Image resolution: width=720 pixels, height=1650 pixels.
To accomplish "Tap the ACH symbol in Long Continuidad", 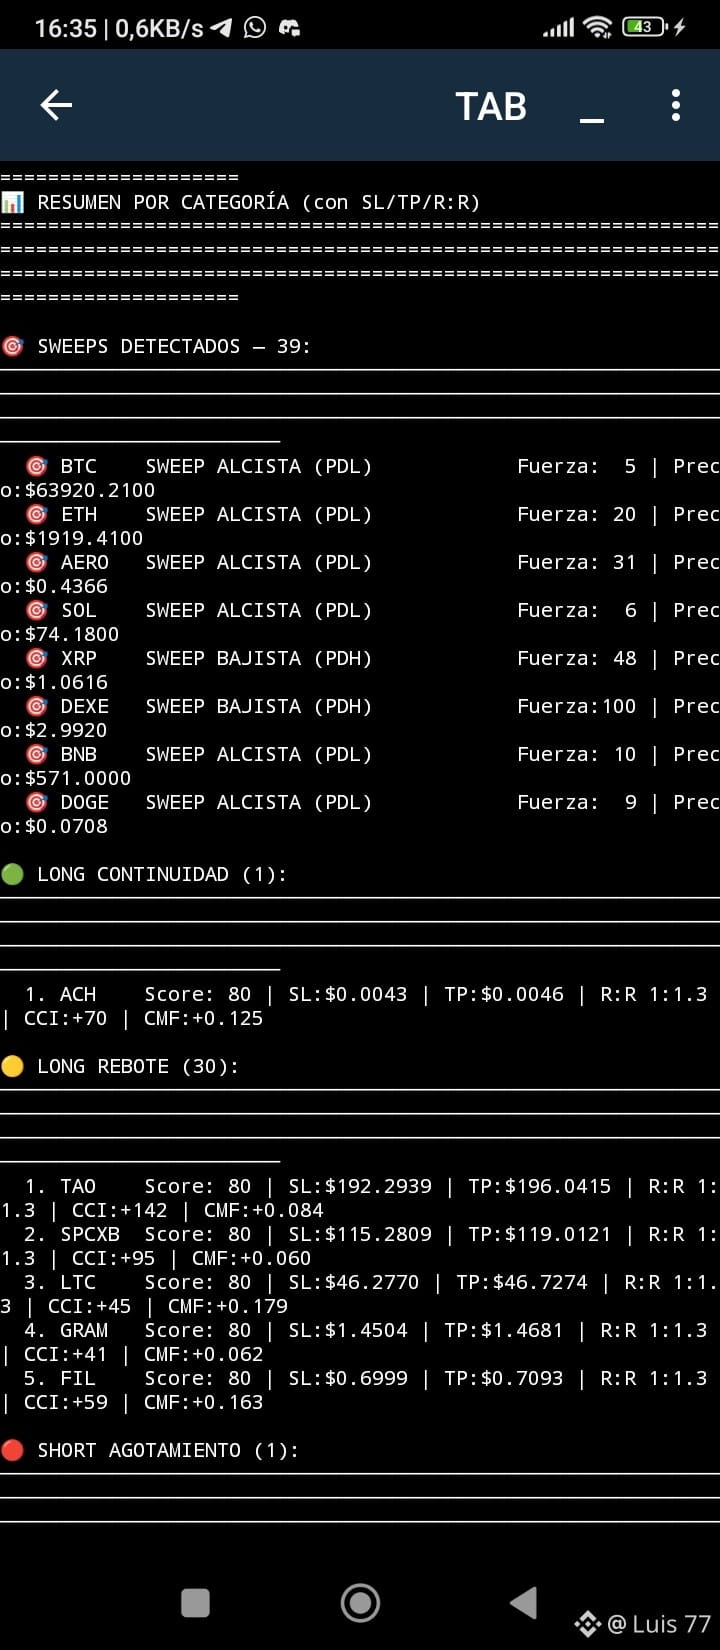I will tap(78, 994).
